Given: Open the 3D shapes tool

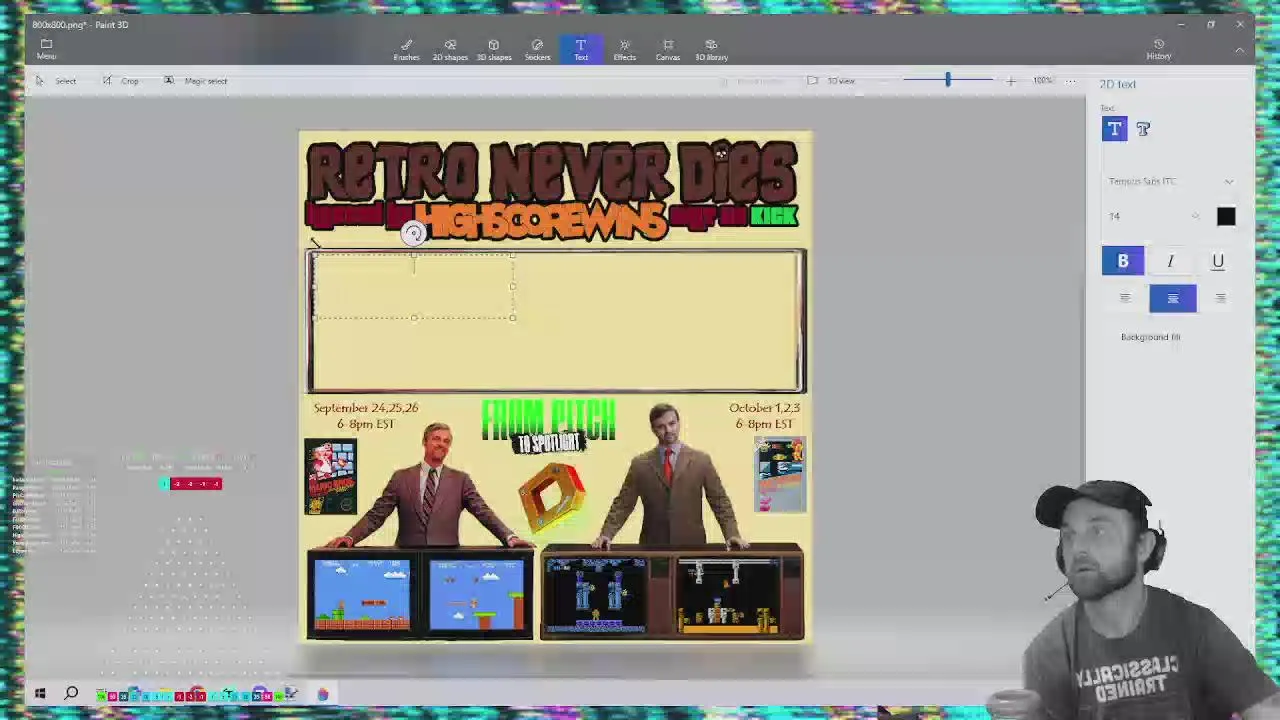Looking at the screenshot, I should 494,49.
